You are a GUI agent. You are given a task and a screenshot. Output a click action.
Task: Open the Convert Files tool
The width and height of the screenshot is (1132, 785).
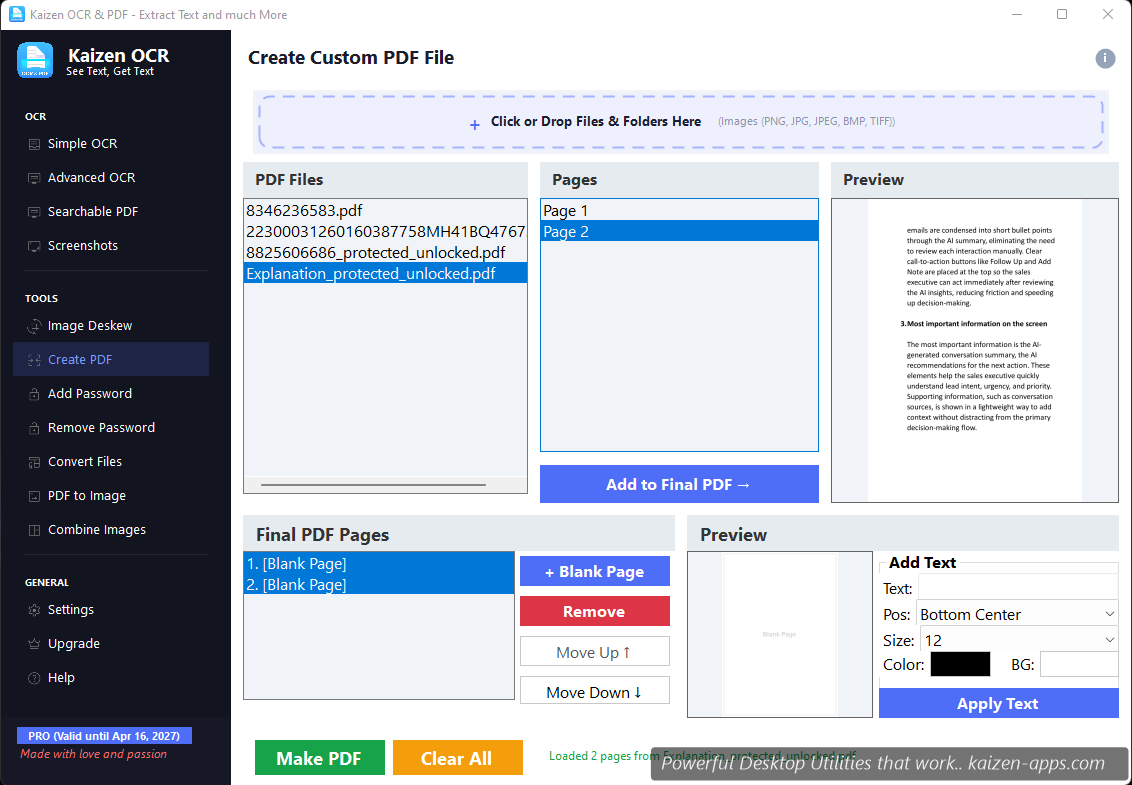click(85, 461)
